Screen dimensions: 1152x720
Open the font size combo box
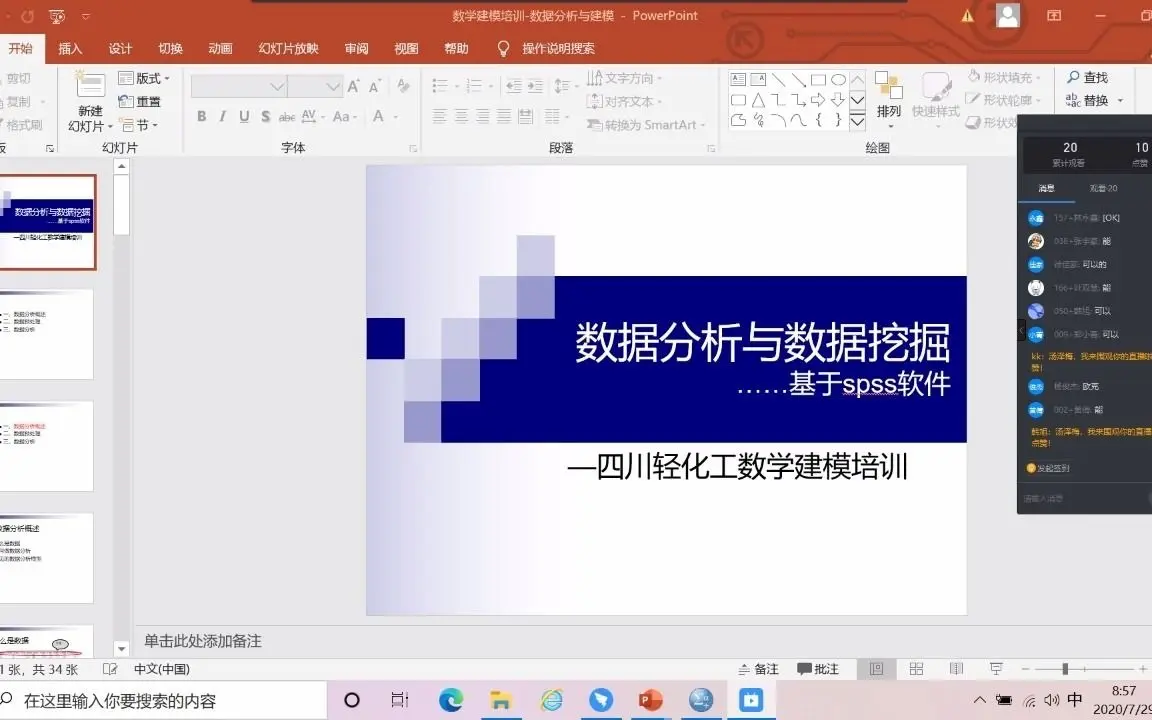coord(314,87)
